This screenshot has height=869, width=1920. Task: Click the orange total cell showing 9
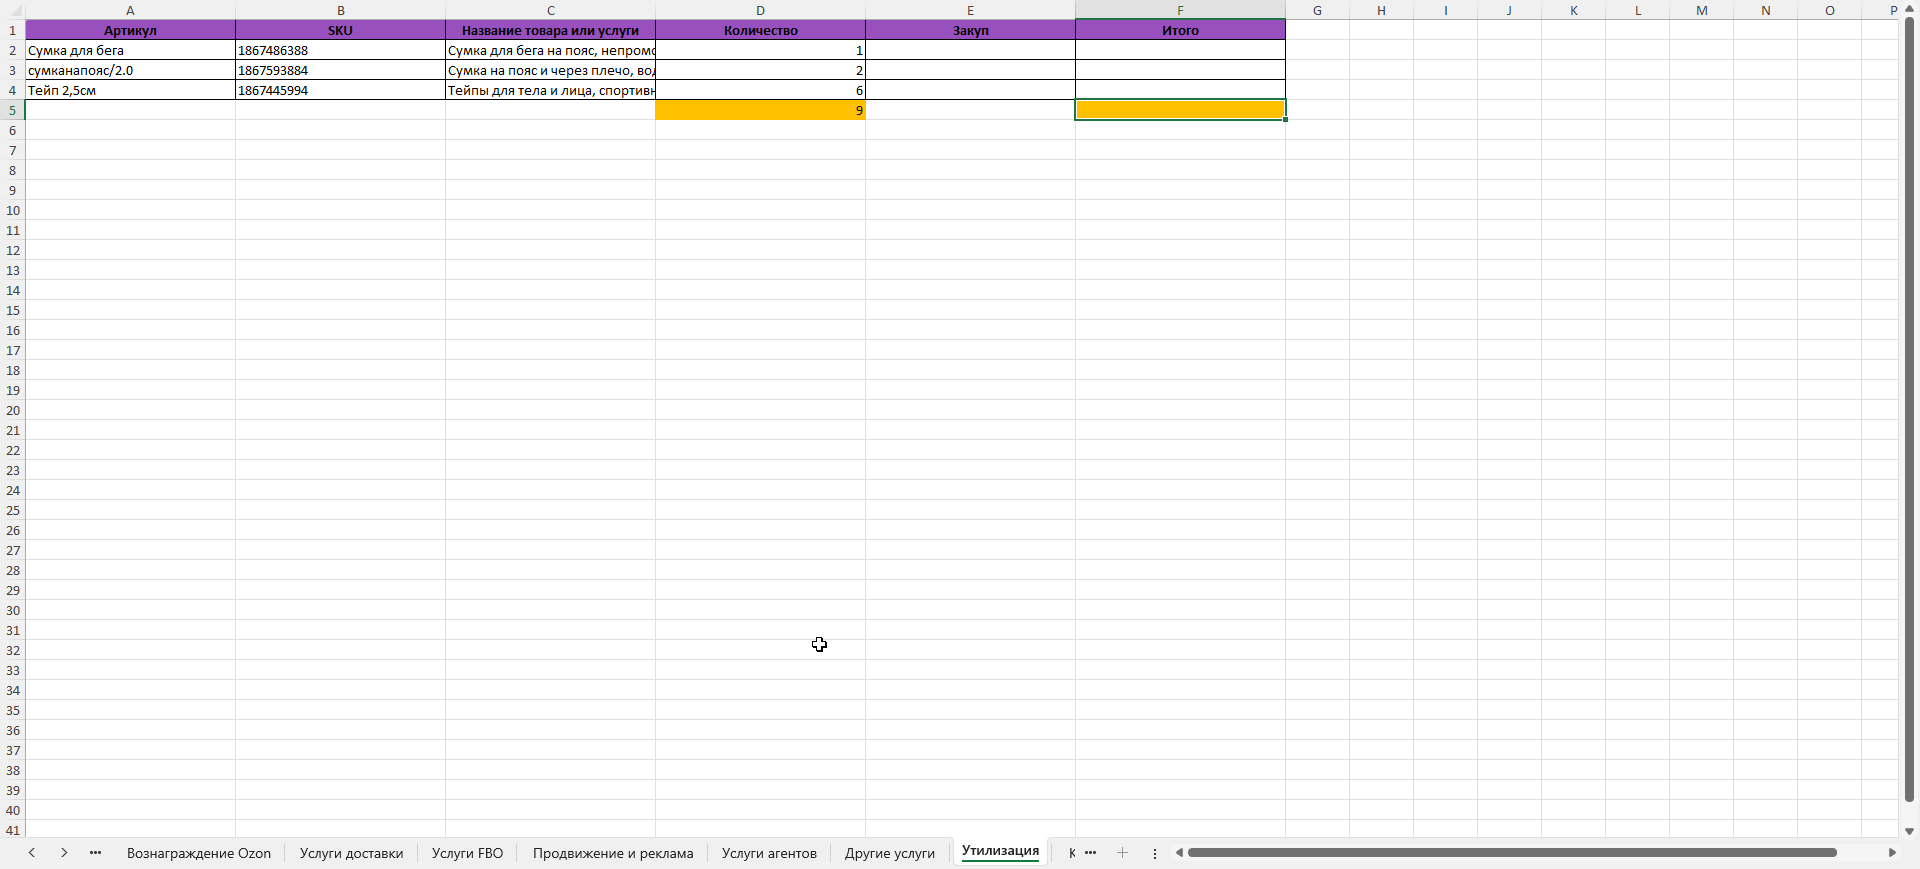coord(760,110)
